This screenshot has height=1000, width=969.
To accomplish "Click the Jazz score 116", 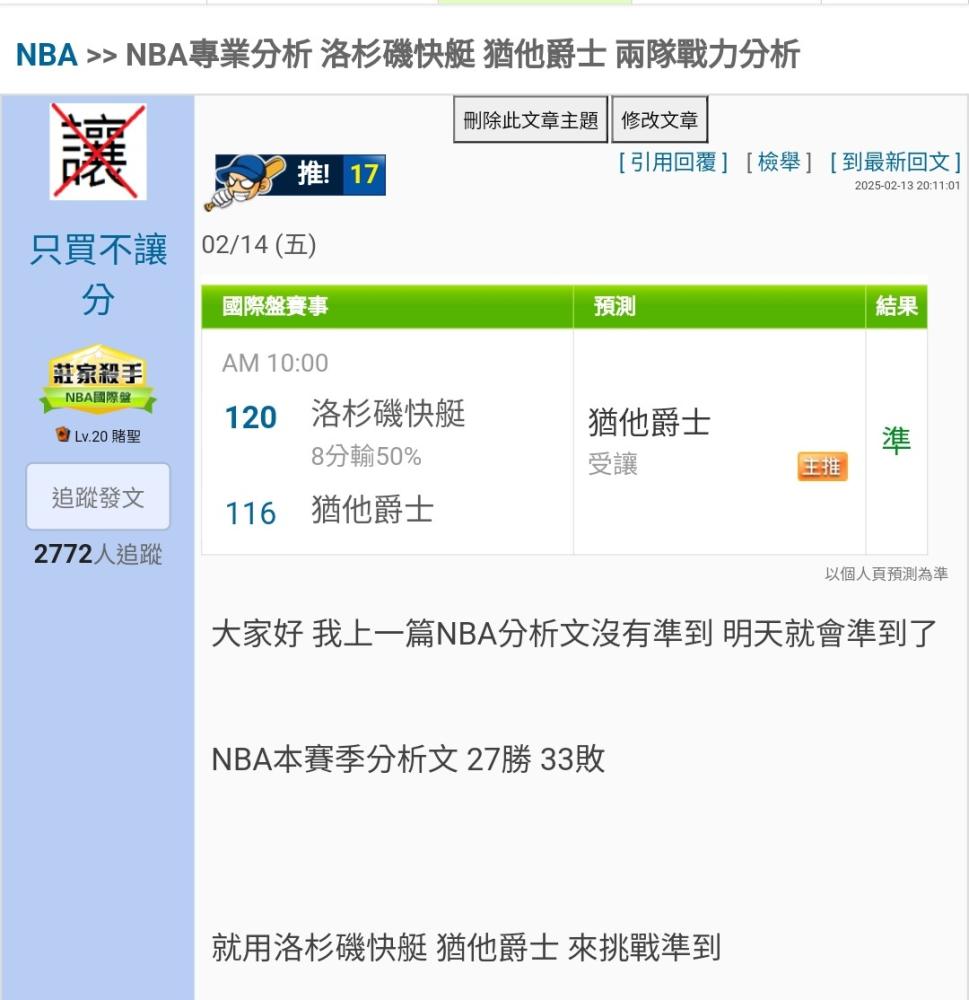I will pyautogui.click(x=251, y=513).
